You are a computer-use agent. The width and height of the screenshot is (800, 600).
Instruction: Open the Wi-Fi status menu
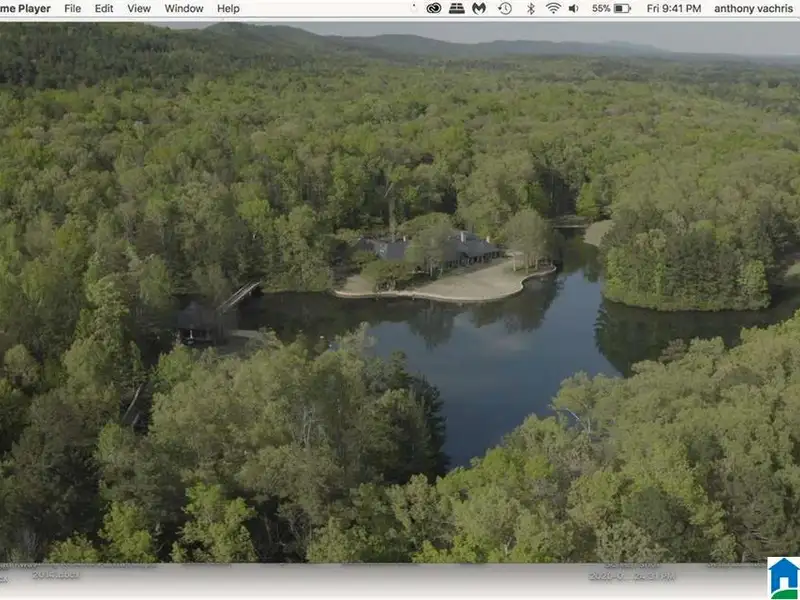click(x=553, y=8)
